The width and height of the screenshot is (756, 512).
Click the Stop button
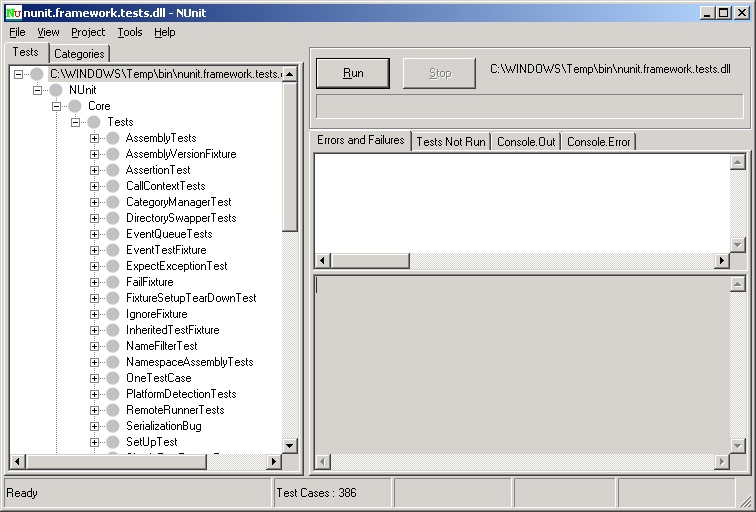439,73
